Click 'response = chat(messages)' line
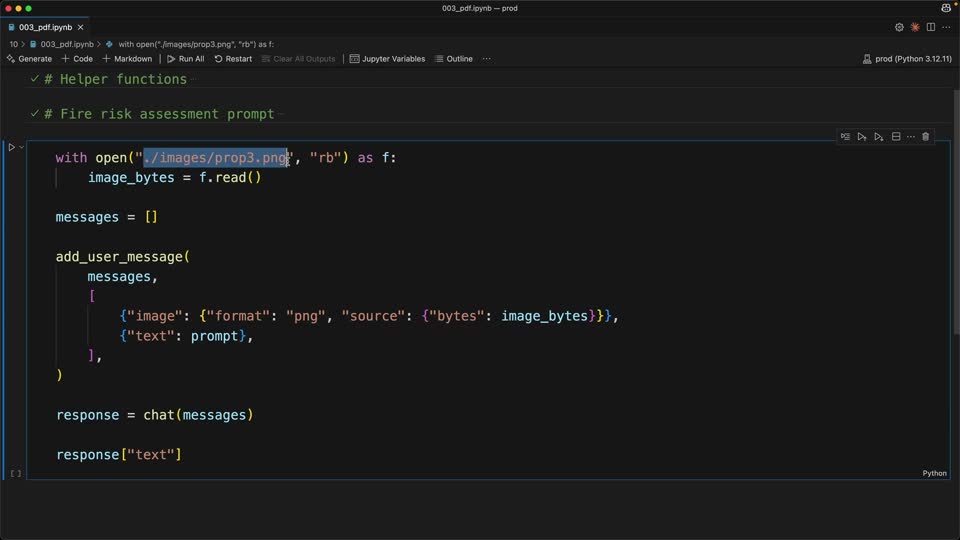This screenshot has width=960, height=540. [x=155, y=415]
